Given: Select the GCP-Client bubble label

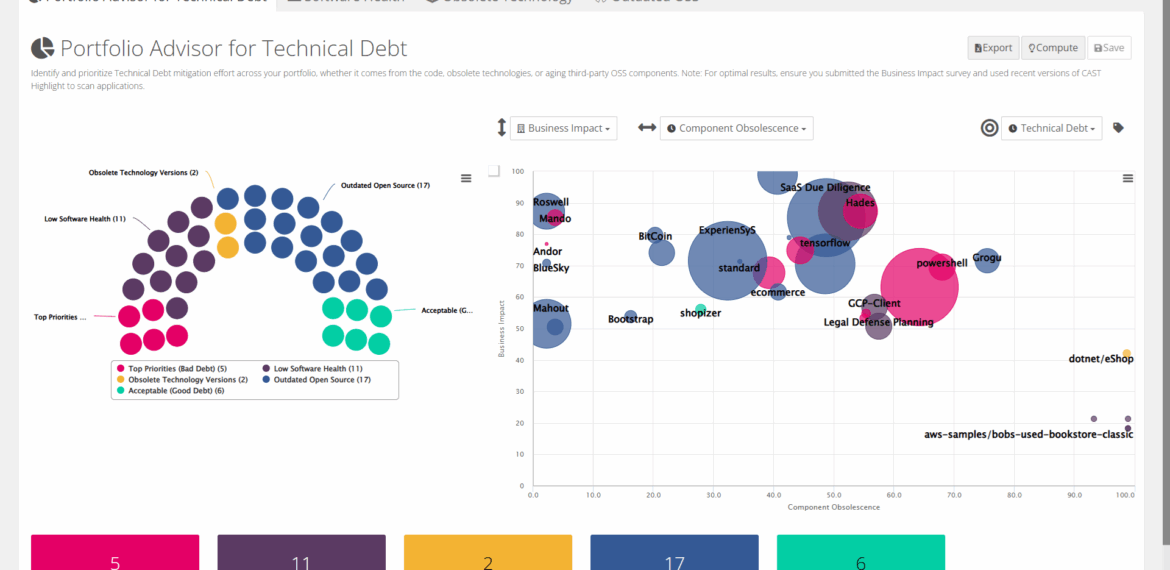Looking at the screenshot, I should tap(874, 304).
